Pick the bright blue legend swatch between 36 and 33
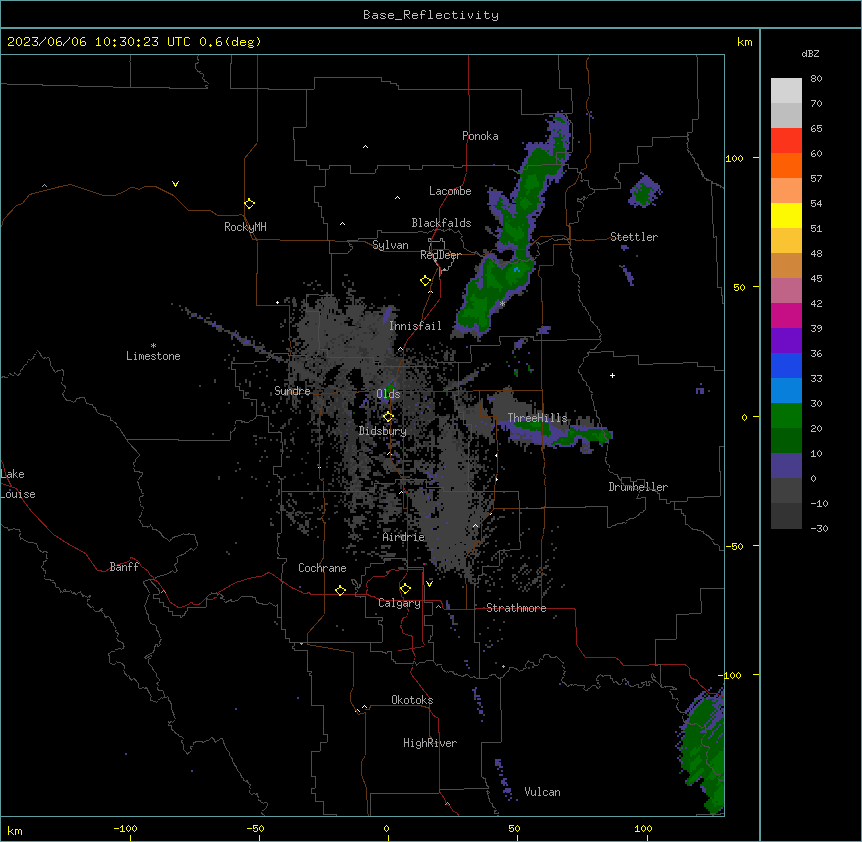 [786, 365]
